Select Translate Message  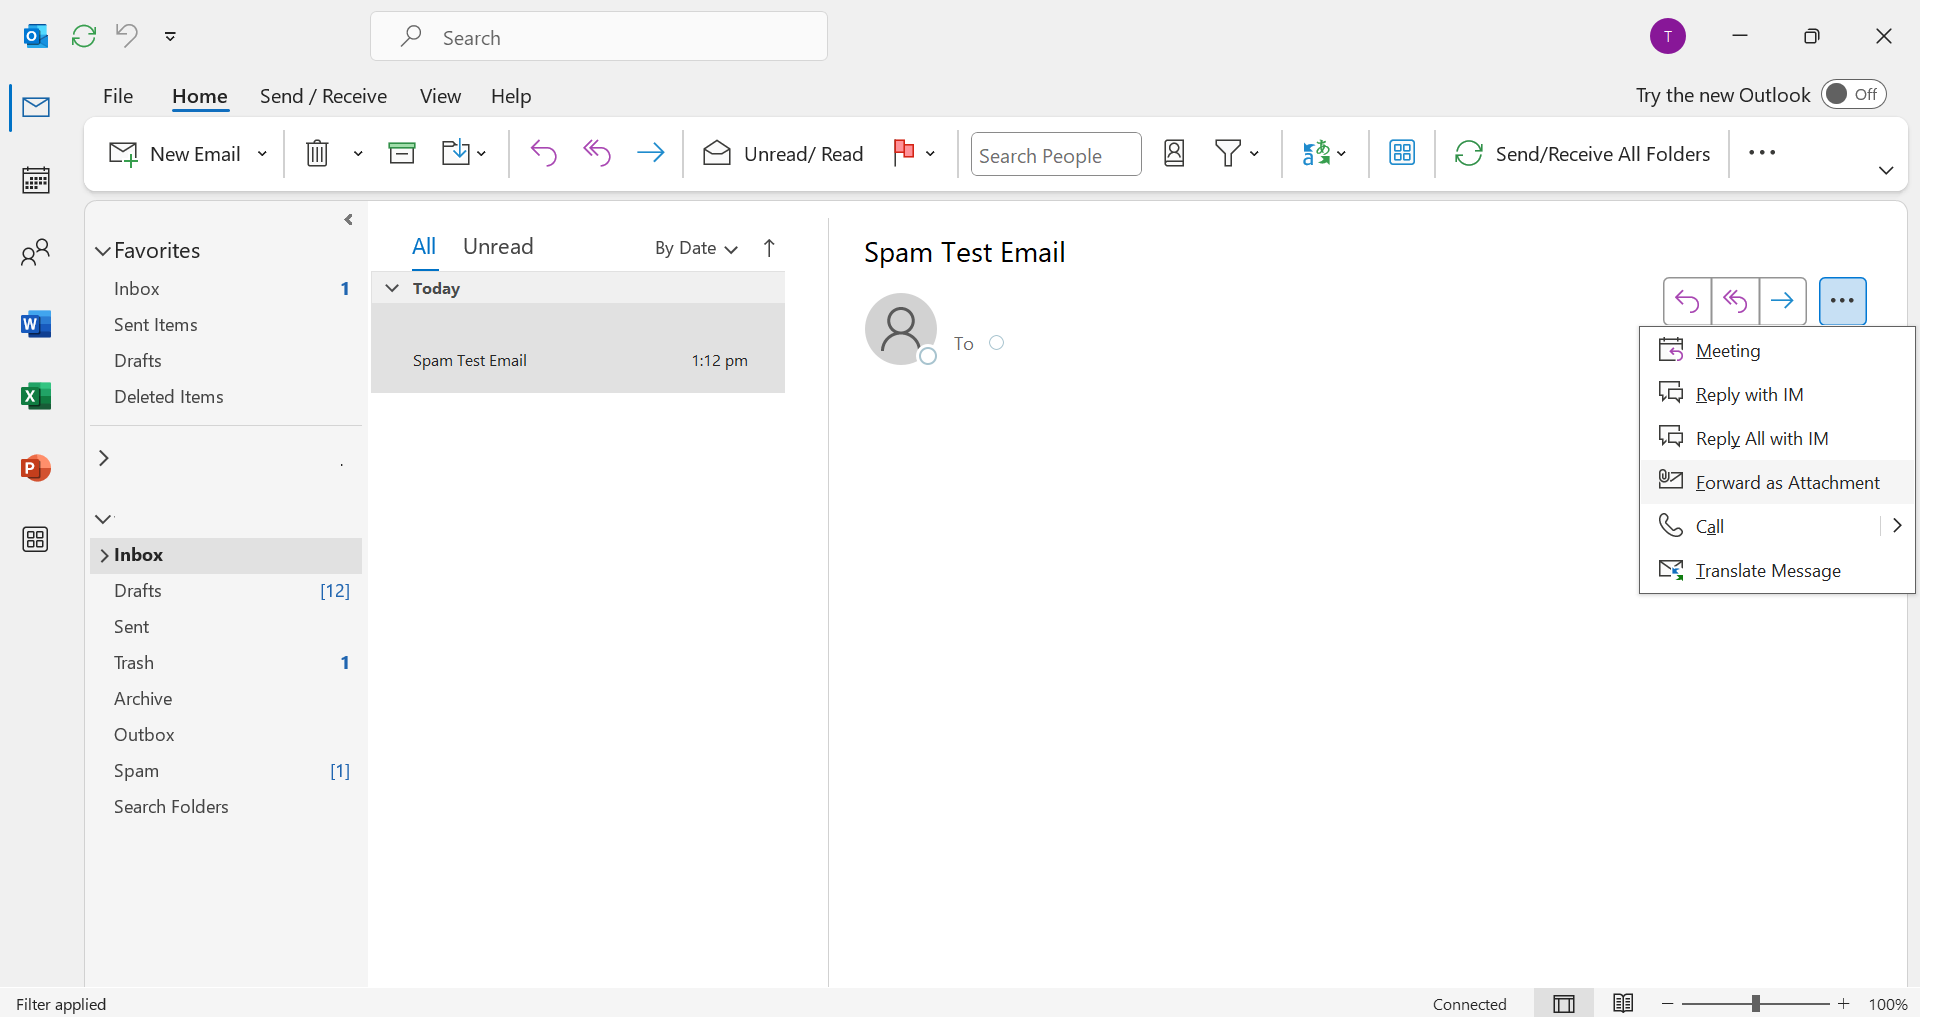pos(1777,571)
